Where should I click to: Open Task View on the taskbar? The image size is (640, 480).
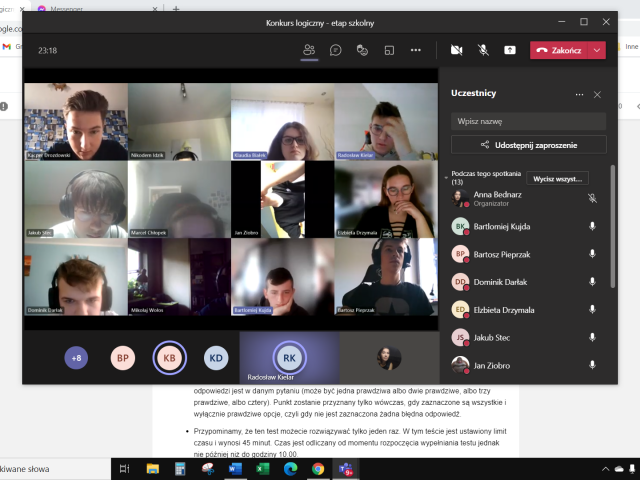124,469
